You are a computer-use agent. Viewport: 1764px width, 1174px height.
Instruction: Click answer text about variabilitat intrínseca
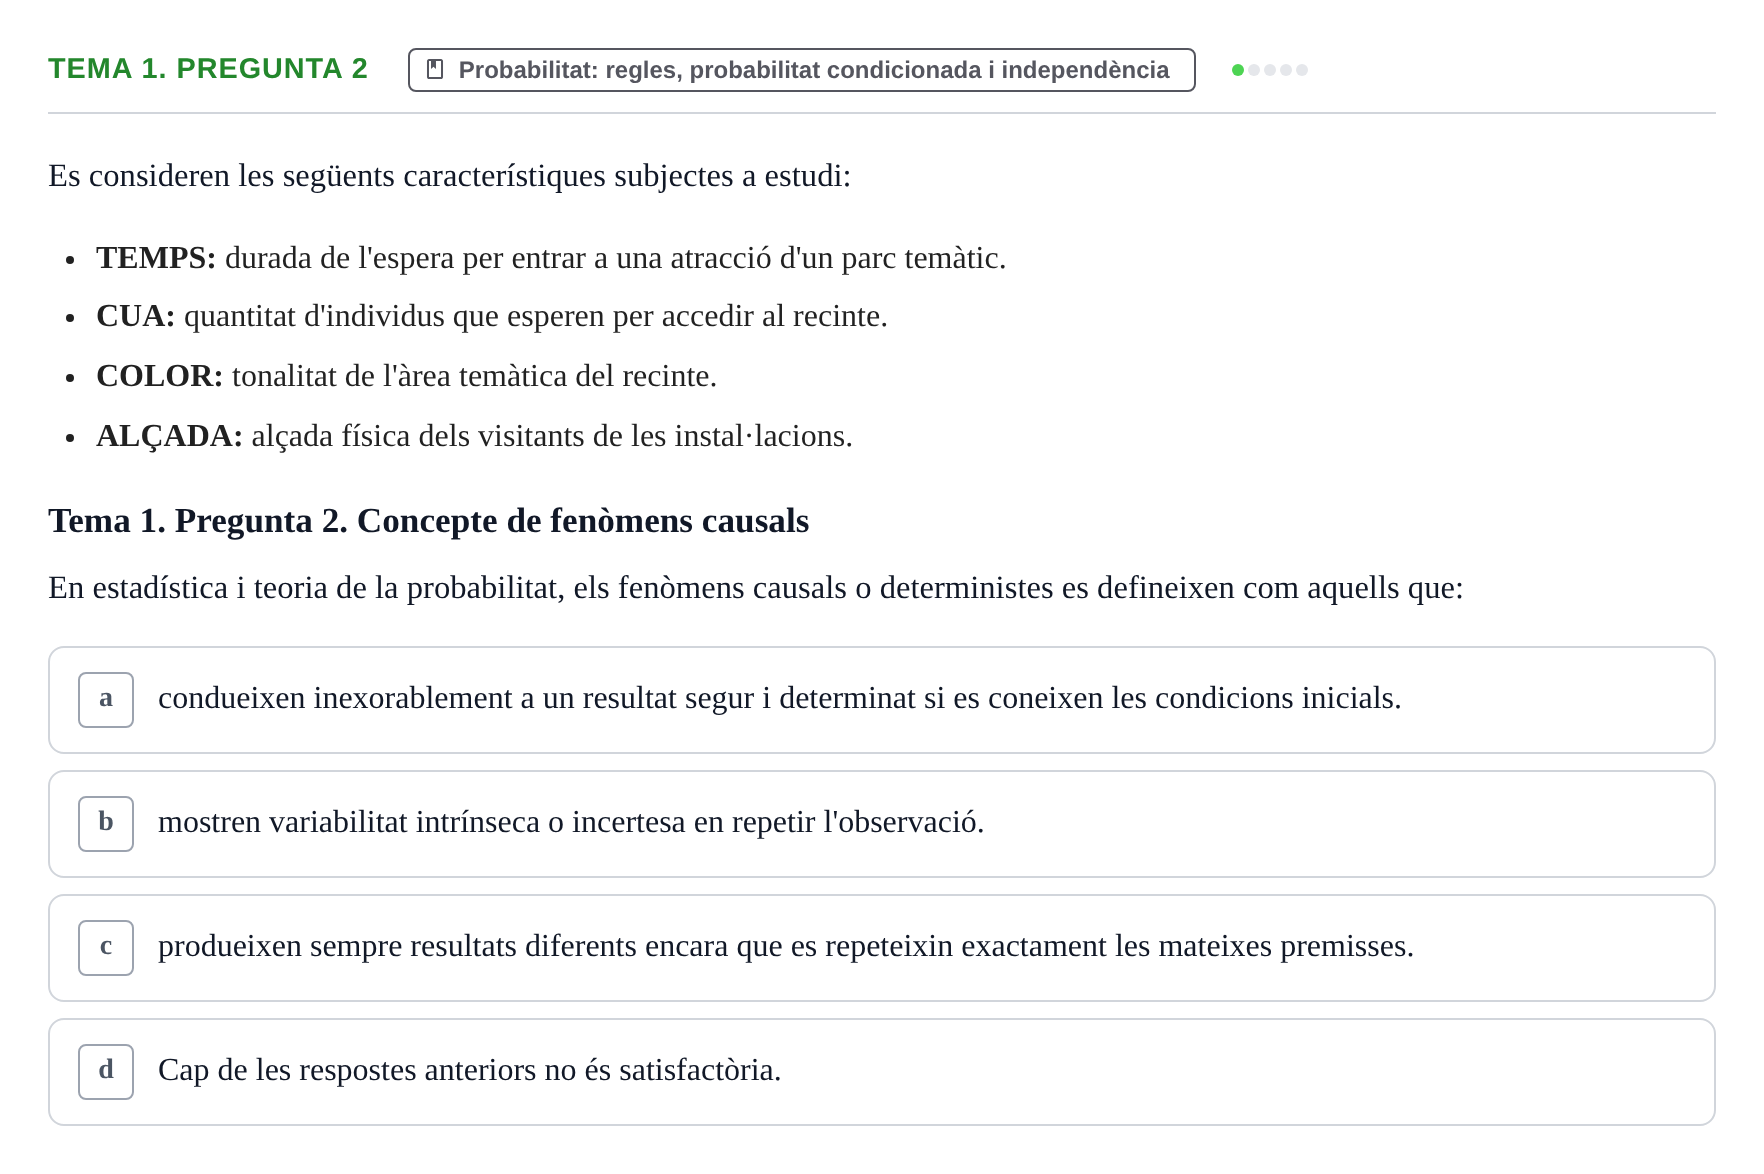(x=571, y=822)
